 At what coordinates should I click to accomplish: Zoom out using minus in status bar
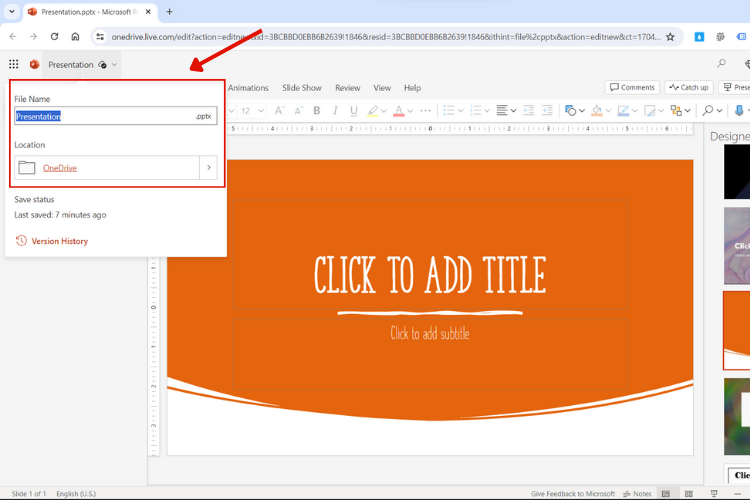[x=738, y=493]
